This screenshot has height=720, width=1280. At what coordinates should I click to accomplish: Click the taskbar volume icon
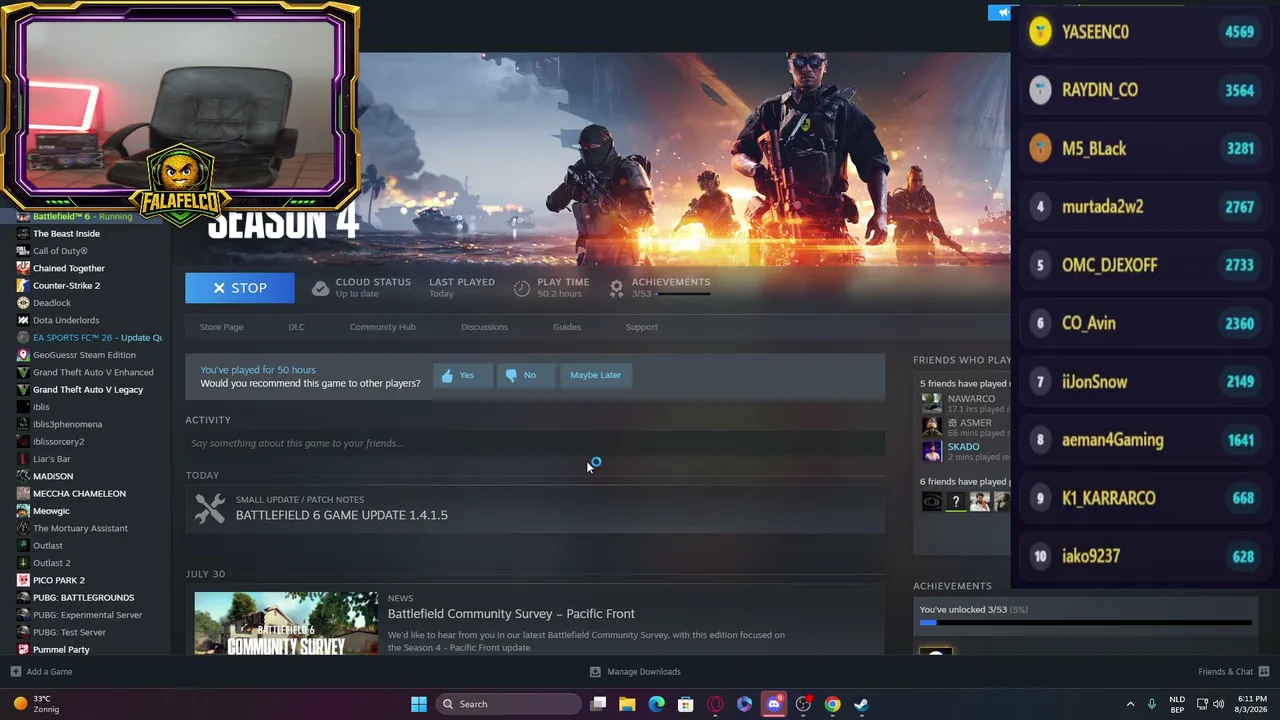(1219, 704)
